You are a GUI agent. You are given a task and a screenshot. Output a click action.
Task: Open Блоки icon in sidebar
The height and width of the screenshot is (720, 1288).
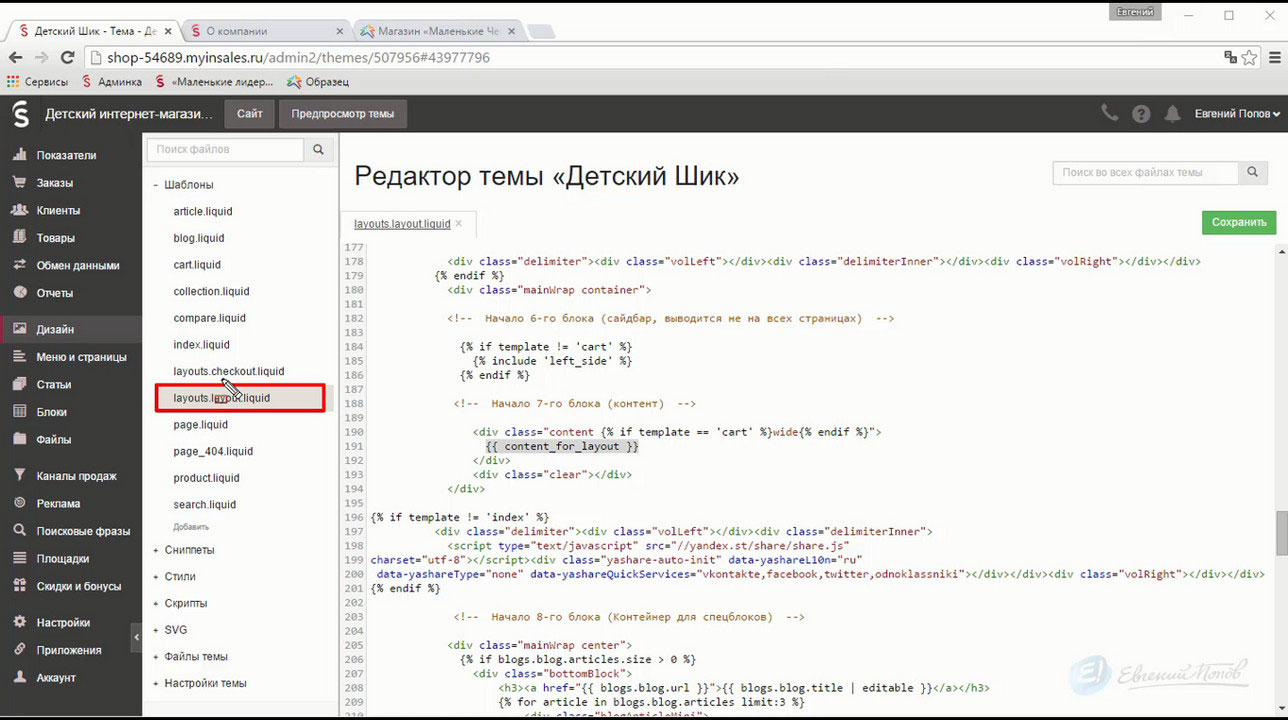(18, 411)
